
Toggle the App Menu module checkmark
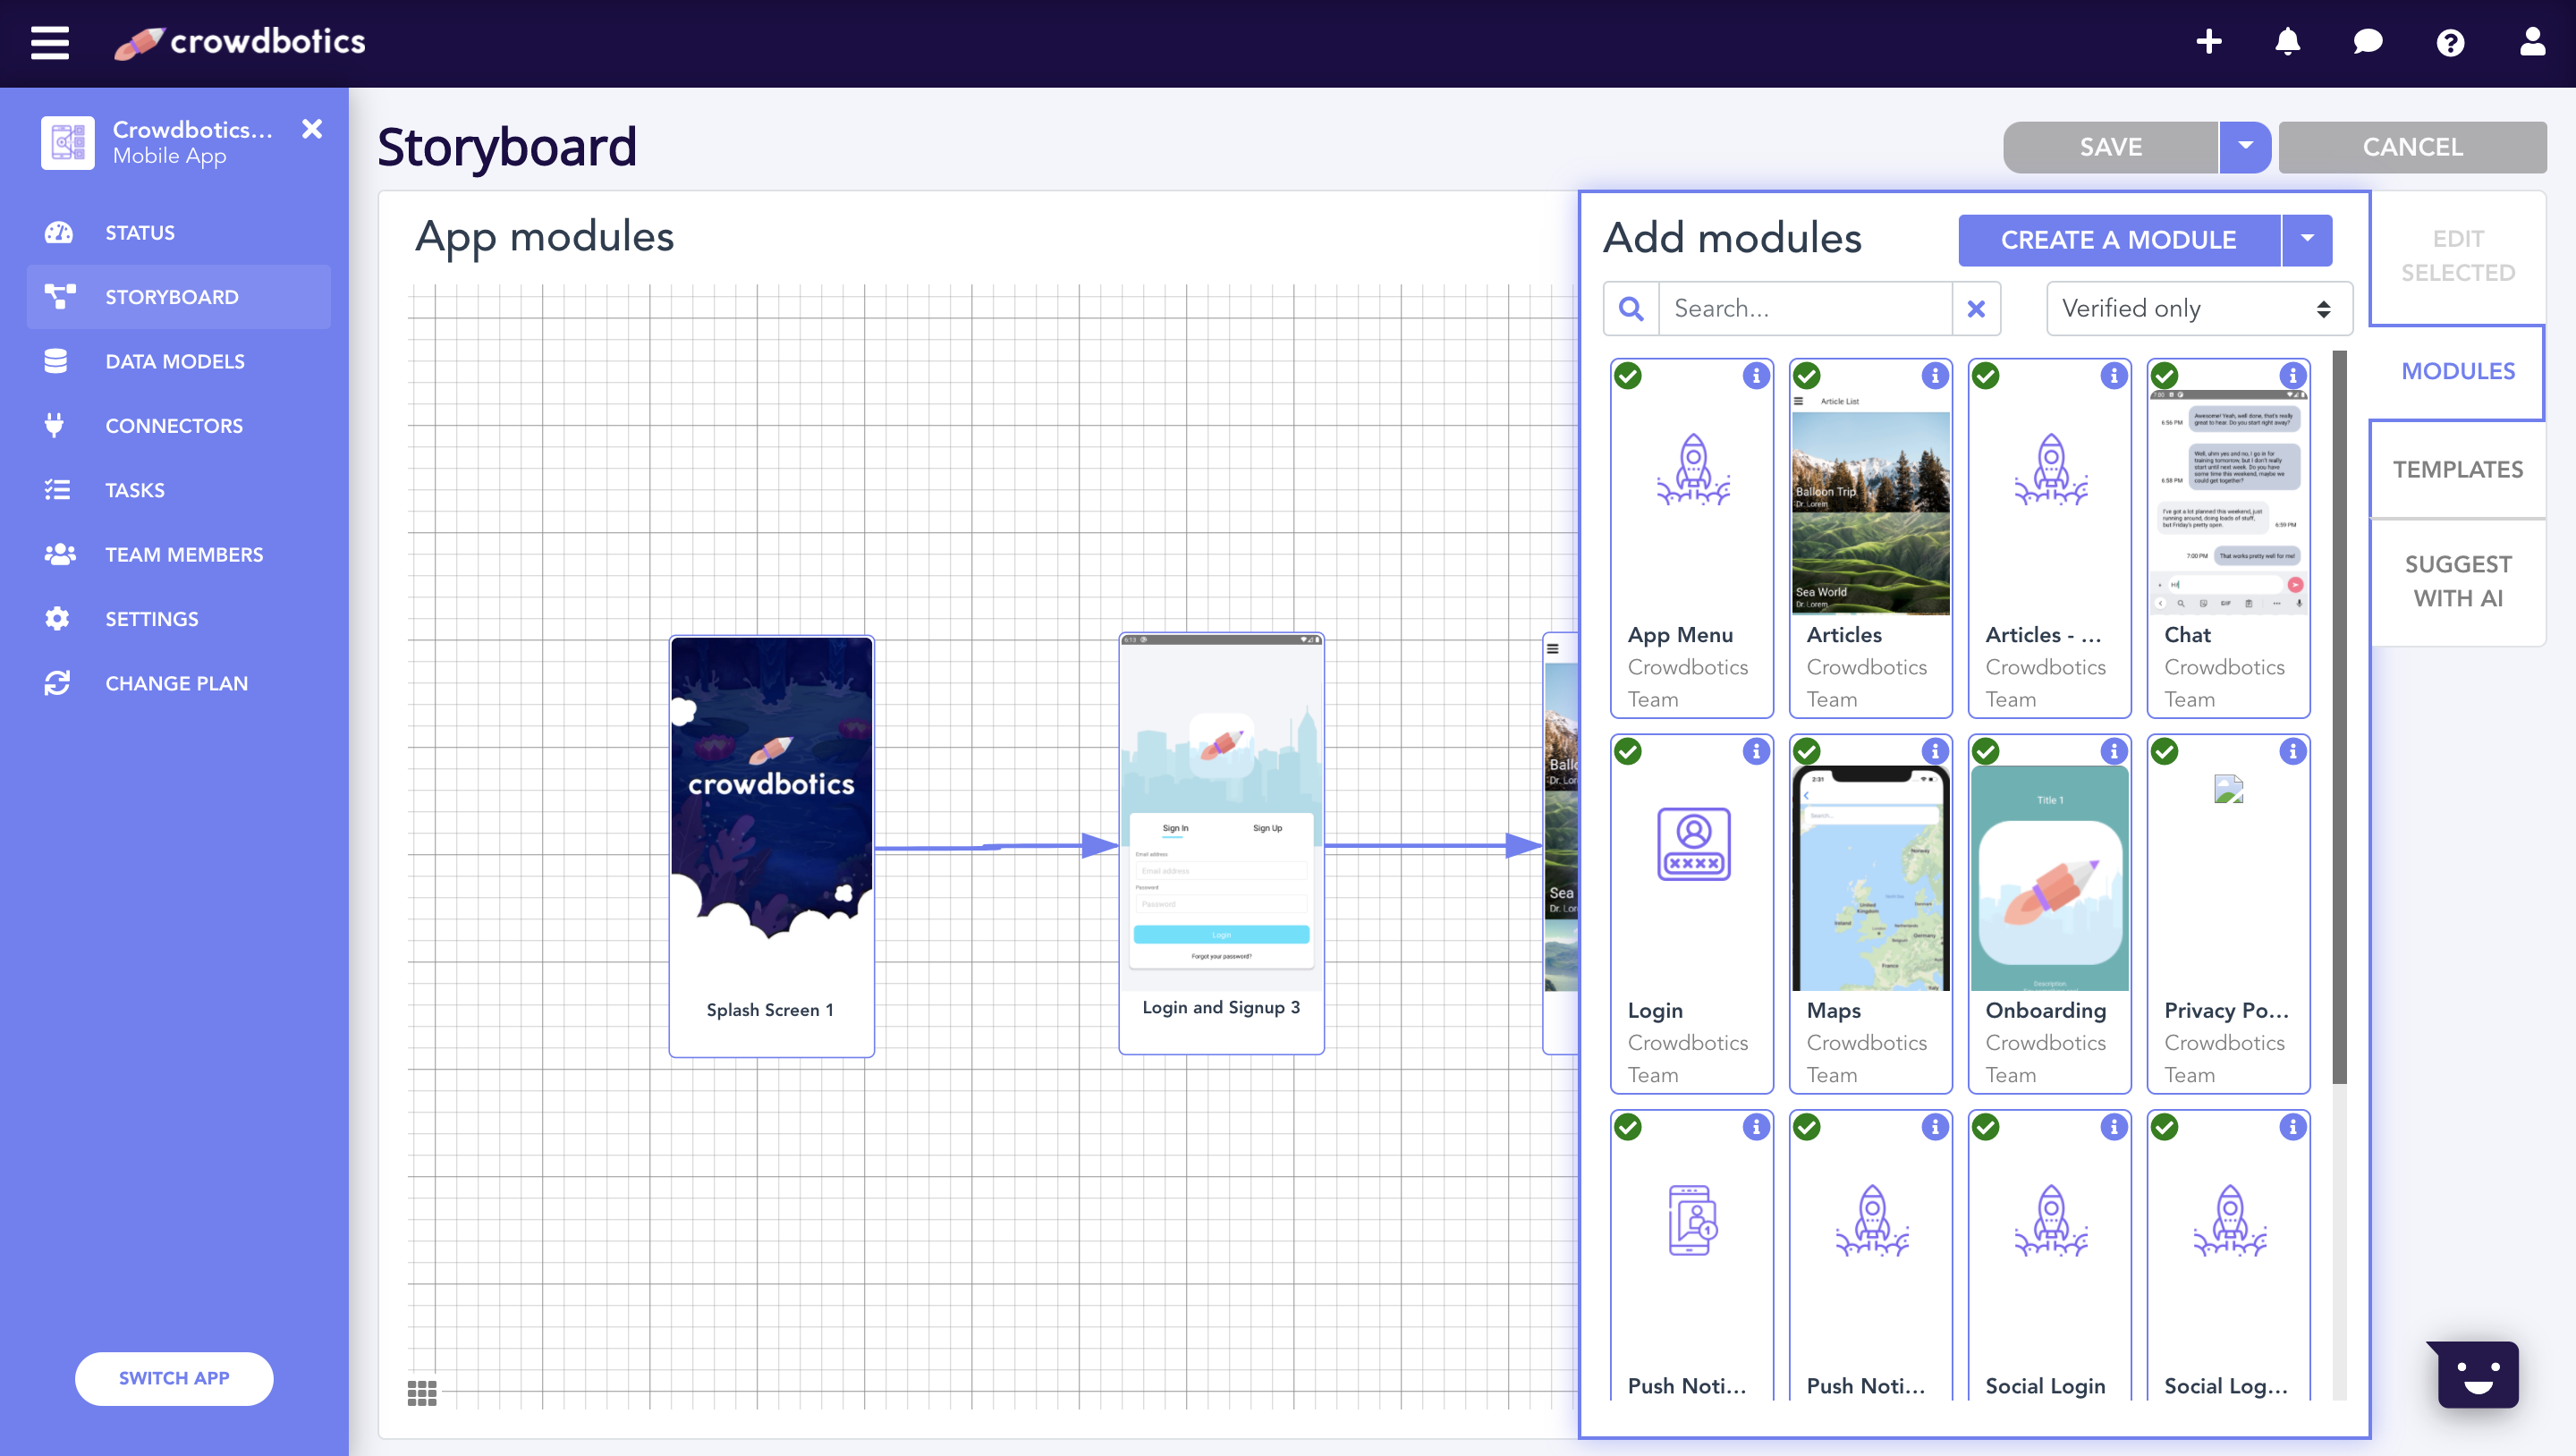1628,376
